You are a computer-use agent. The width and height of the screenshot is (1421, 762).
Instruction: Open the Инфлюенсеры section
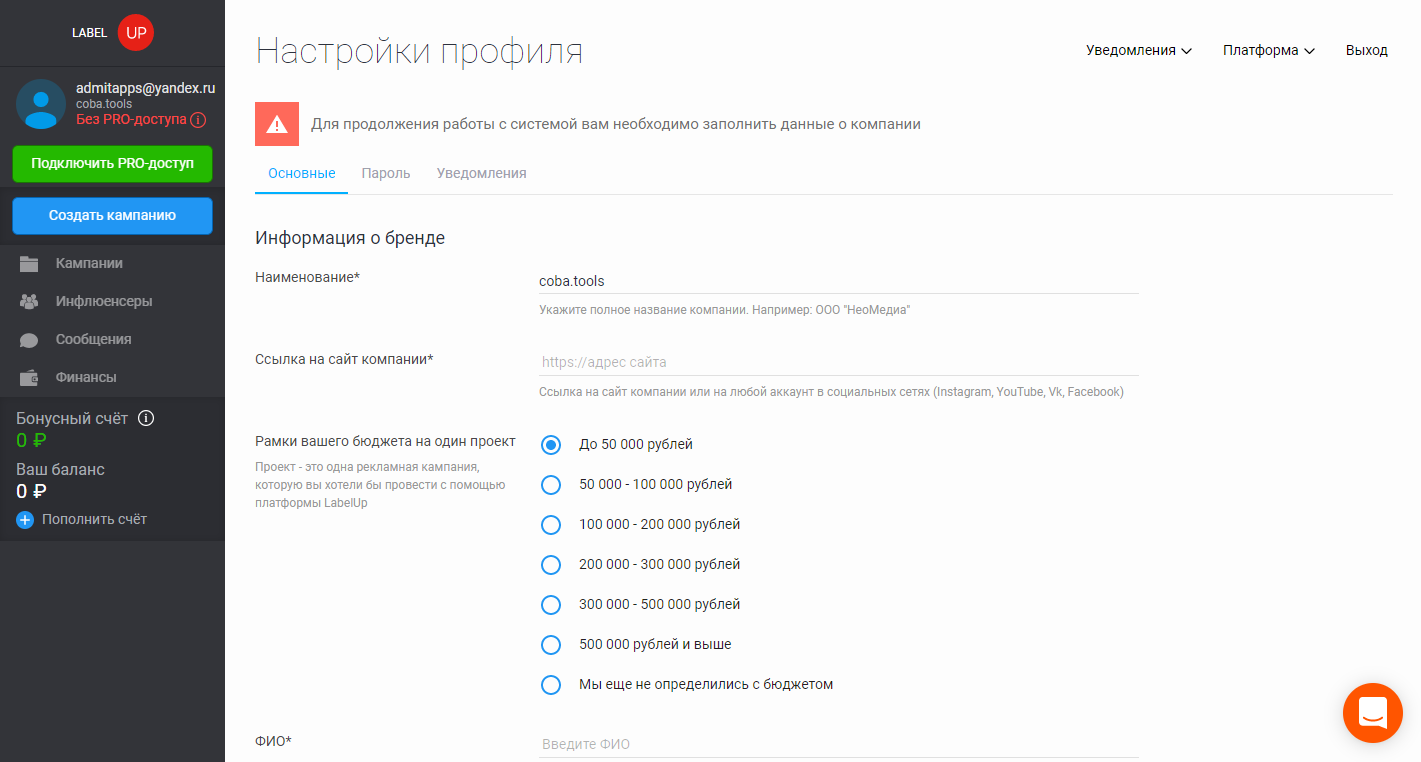pos(105,301)
